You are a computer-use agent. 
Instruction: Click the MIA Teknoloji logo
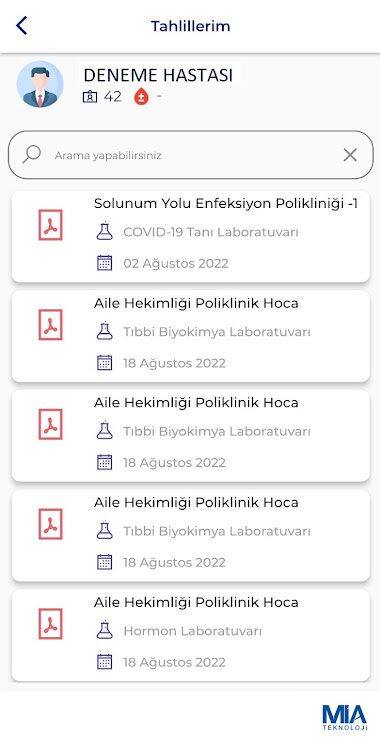(345, 717)
